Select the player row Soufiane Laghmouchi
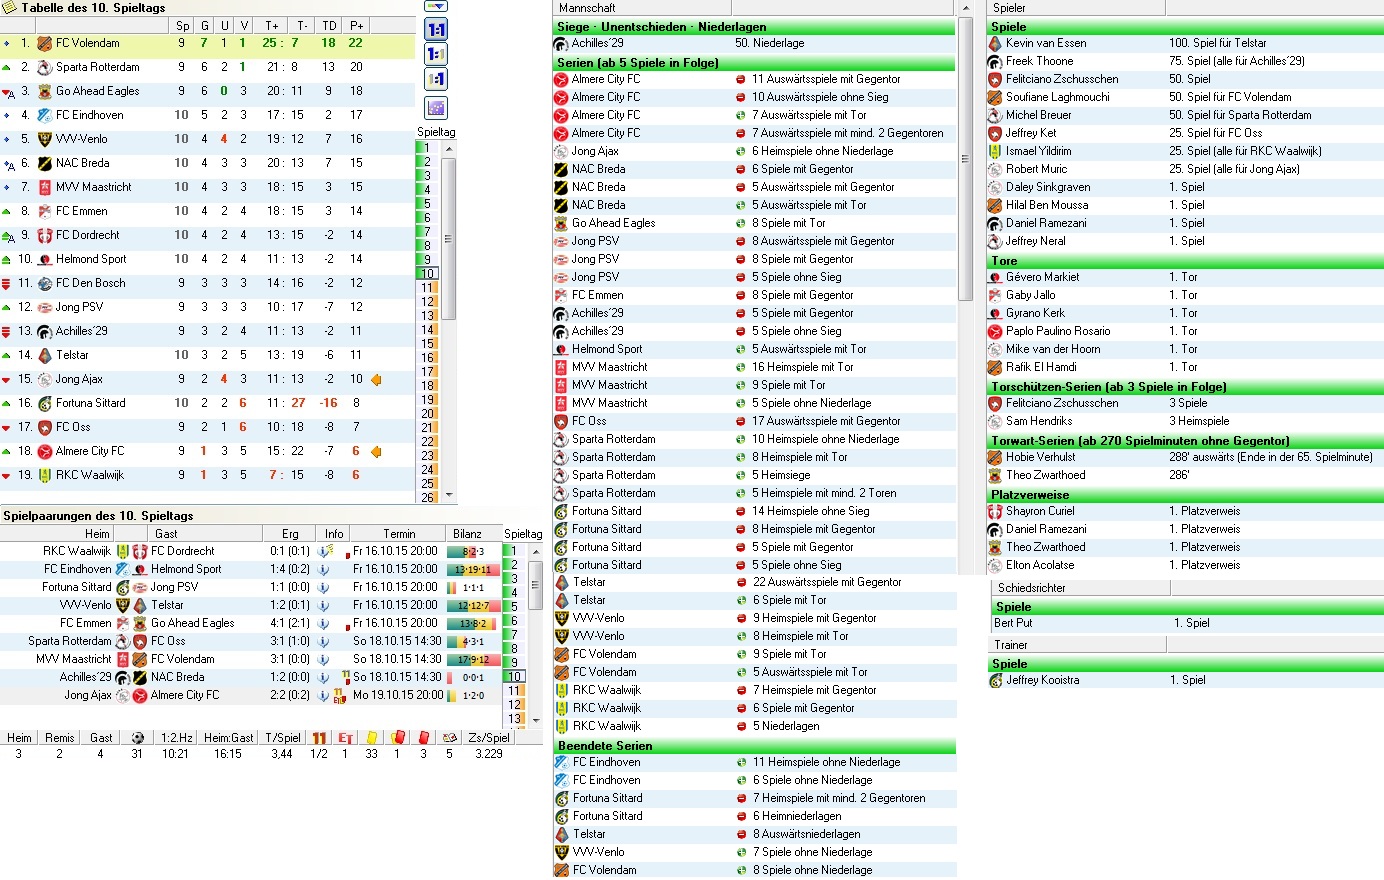1384x880 pixels. click(x=1185, y=97)
